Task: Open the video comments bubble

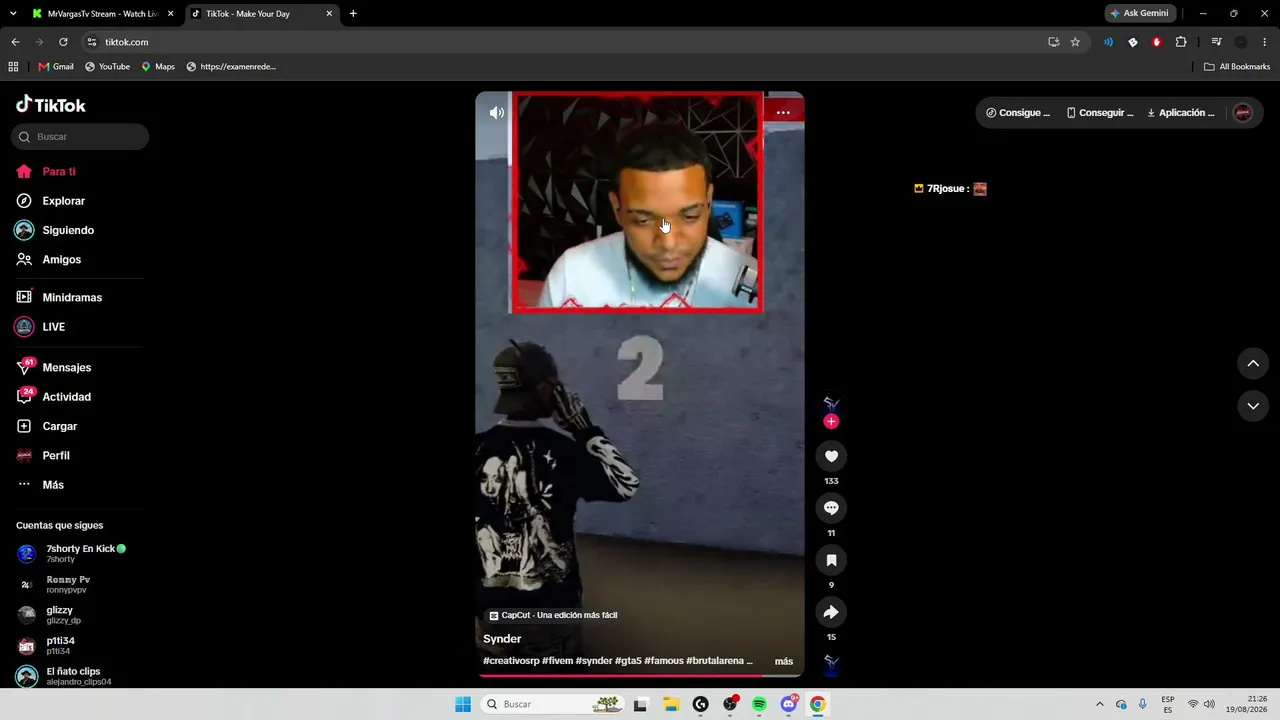Action: [831, 508]
